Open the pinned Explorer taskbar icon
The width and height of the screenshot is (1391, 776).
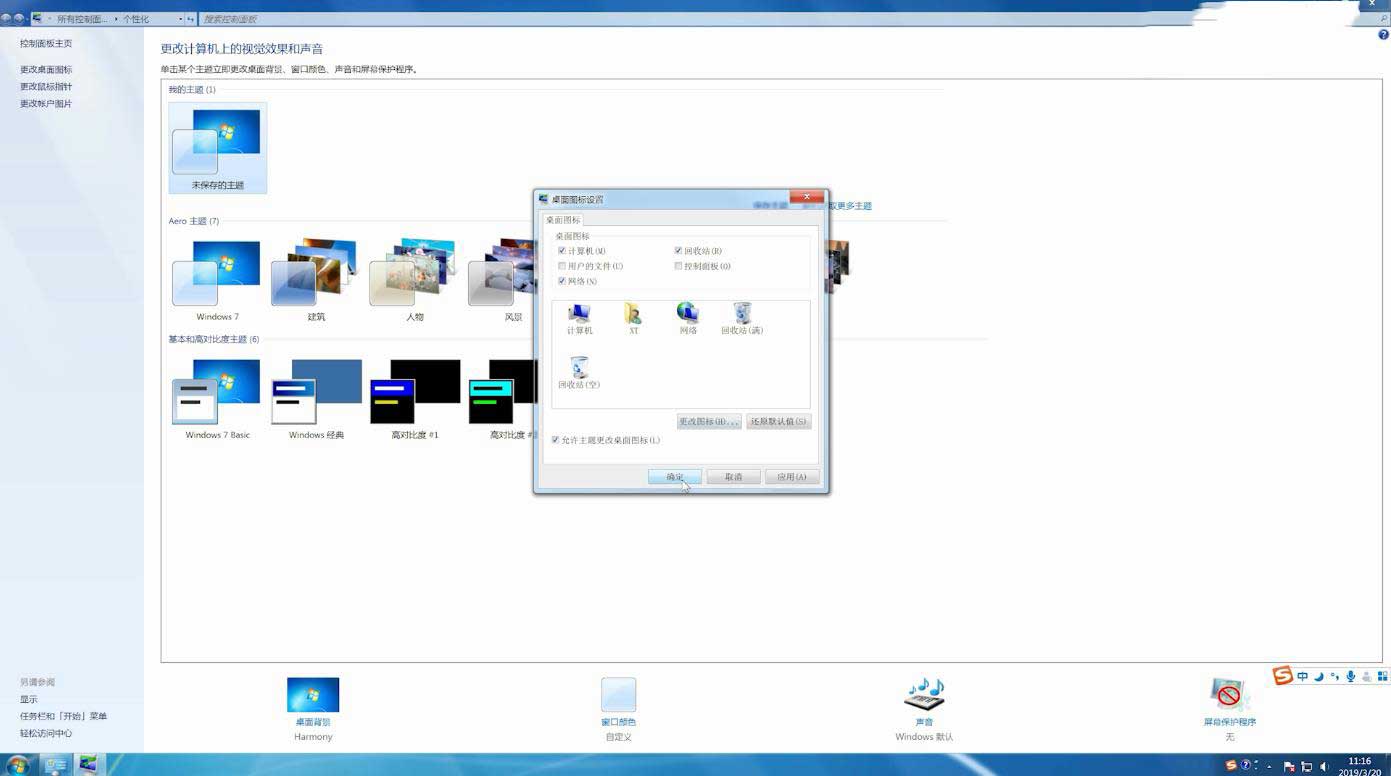click(55, 765)
